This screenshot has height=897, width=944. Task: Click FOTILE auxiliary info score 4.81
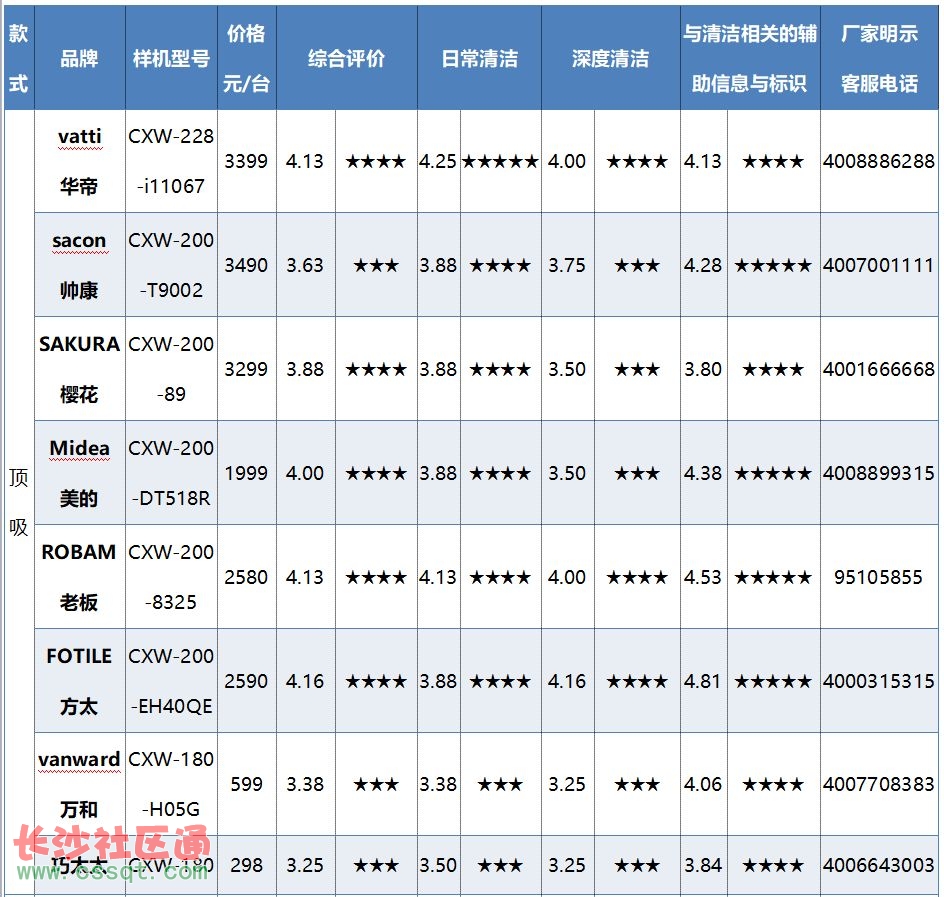[703, 681]
